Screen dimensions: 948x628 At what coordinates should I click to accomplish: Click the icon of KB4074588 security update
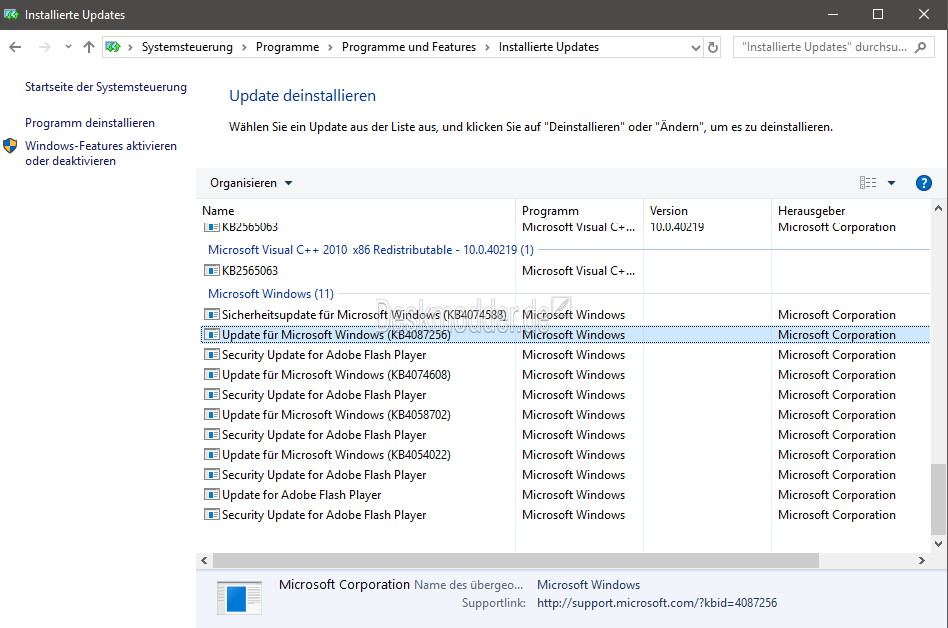212,315
